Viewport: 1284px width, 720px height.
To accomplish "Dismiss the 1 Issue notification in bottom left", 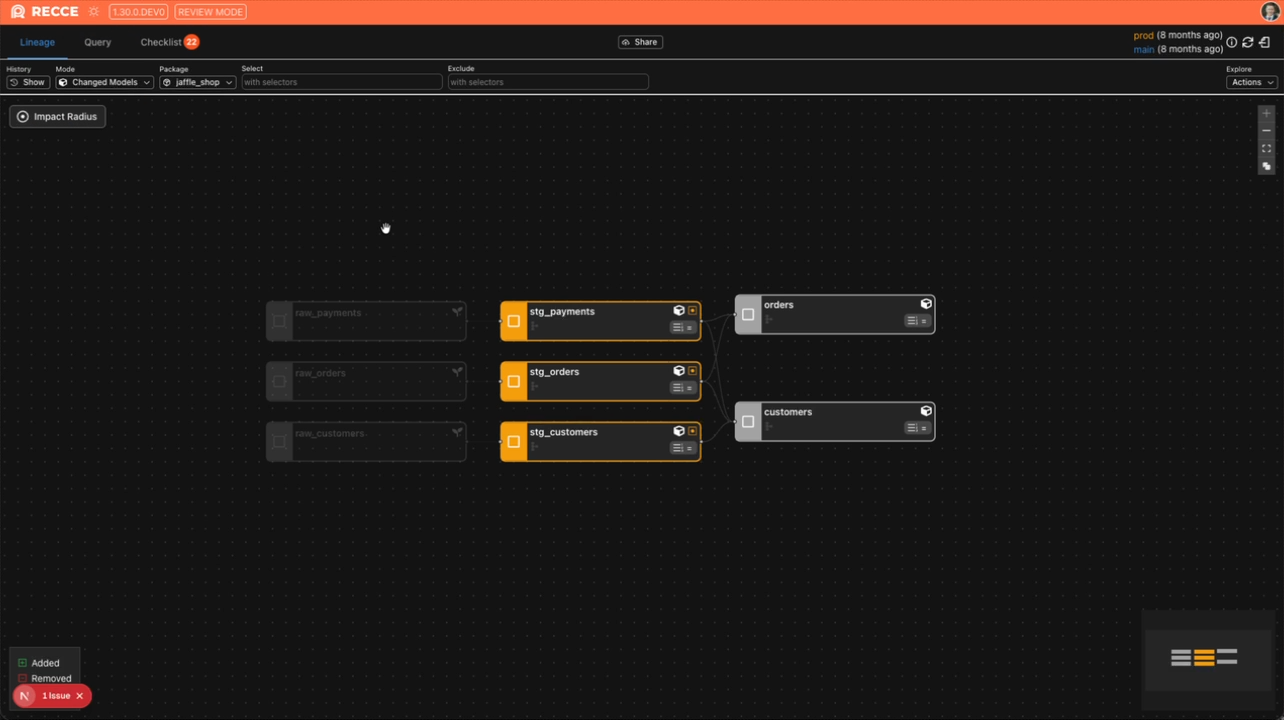I will 80,695.
